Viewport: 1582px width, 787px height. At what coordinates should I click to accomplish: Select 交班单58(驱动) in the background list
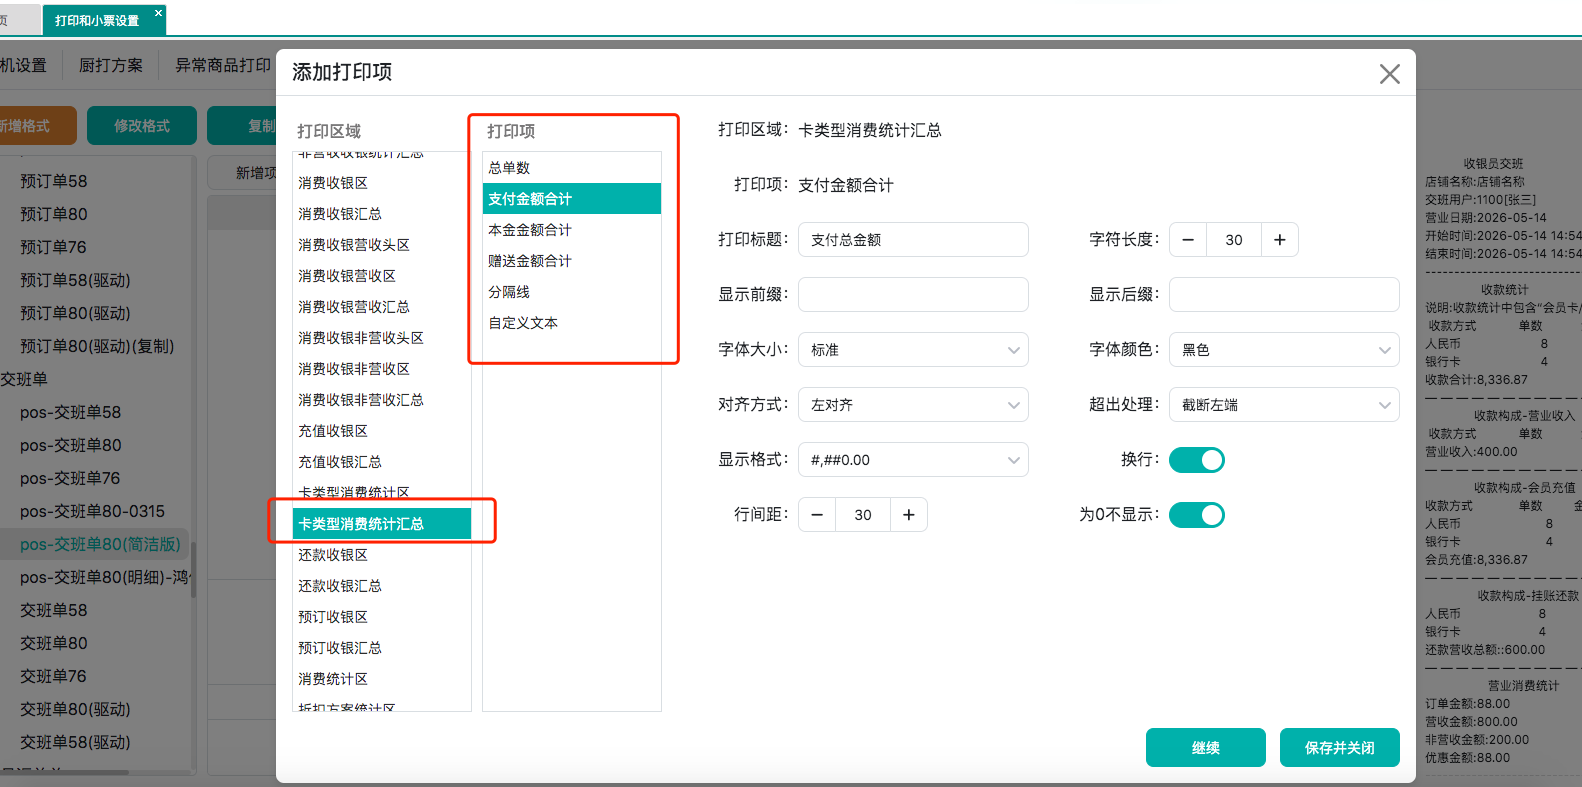click(x=76, y=742)
